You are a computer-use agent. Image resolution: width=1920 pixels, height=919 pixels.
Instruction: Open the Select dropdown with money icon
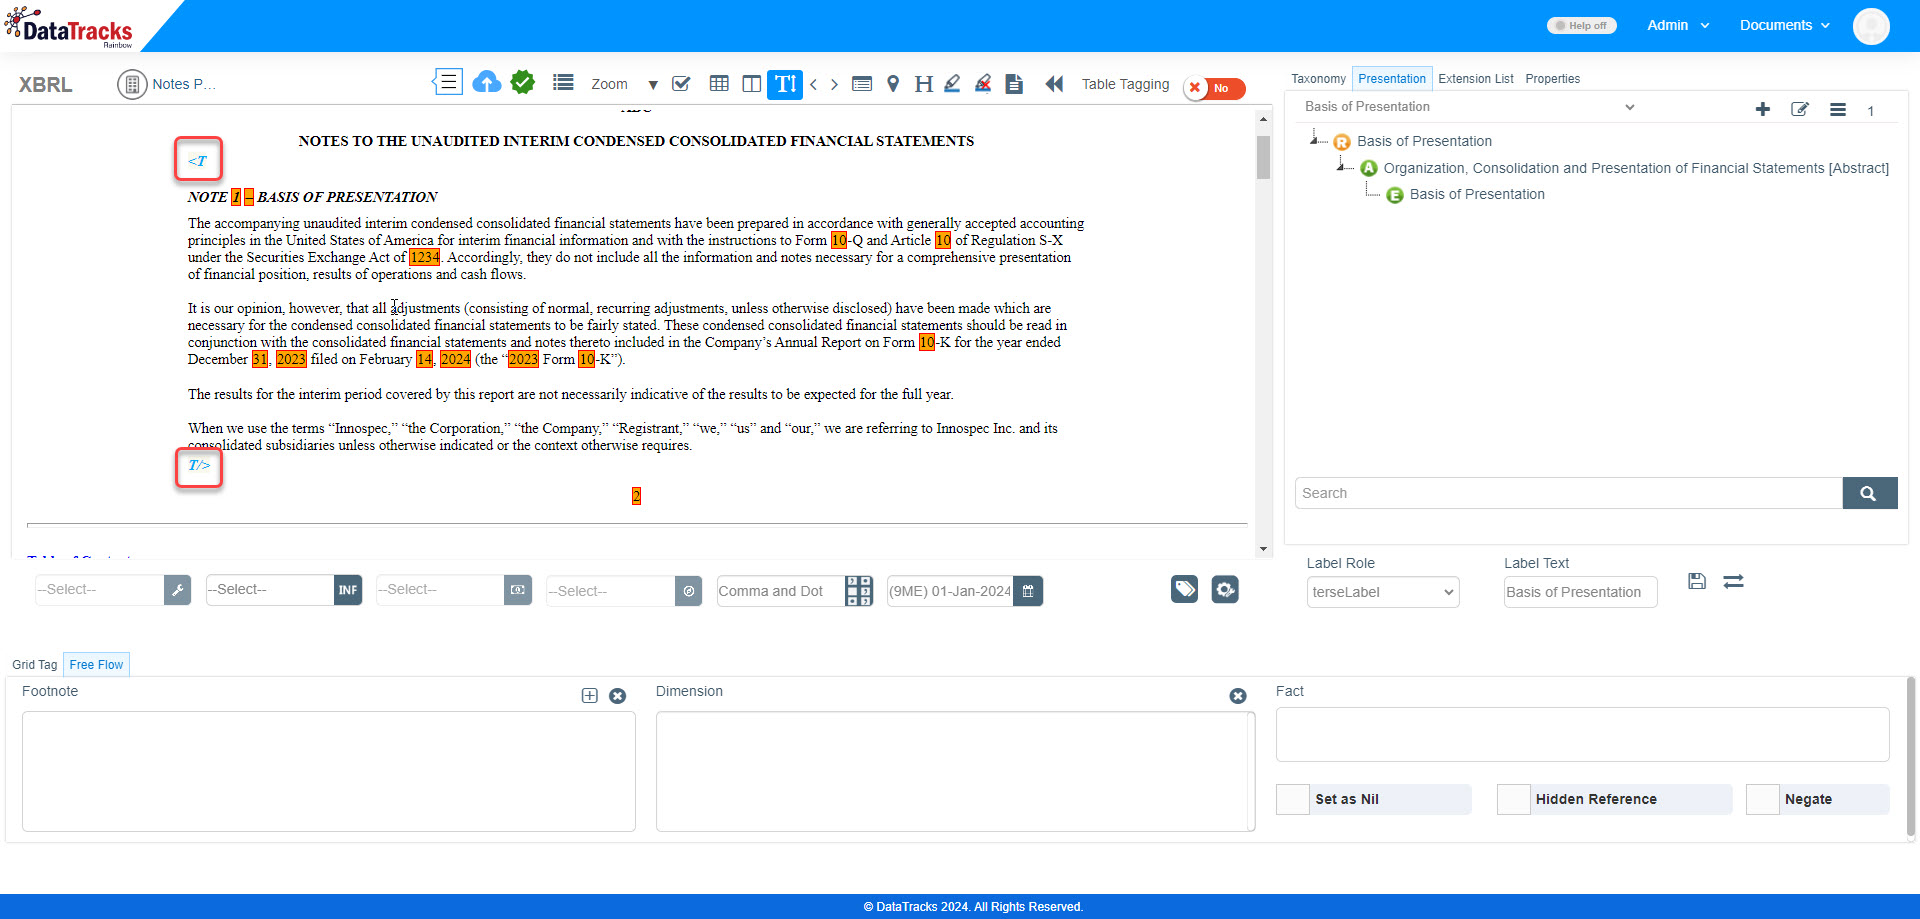(454, 590)
